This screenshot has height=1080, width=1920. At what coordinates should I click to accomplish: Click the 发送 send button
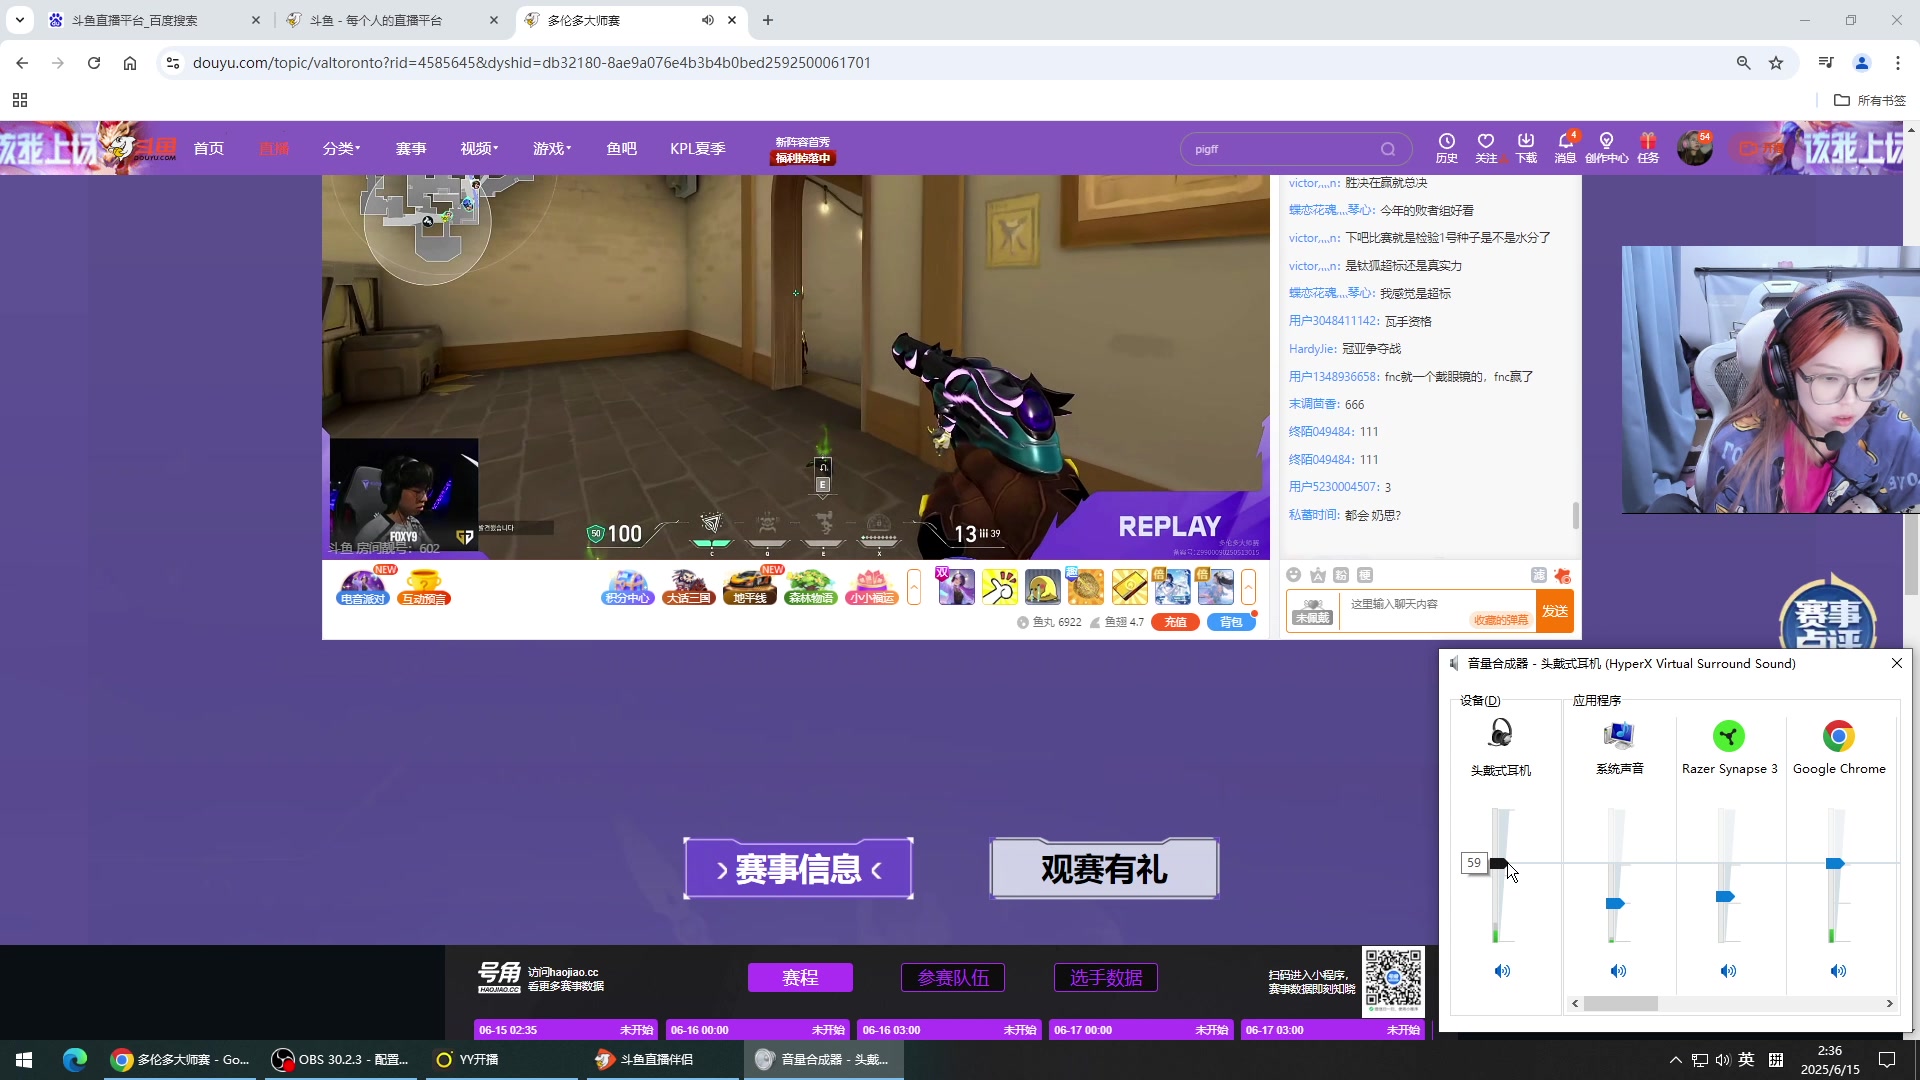[x=1555, y=611]
